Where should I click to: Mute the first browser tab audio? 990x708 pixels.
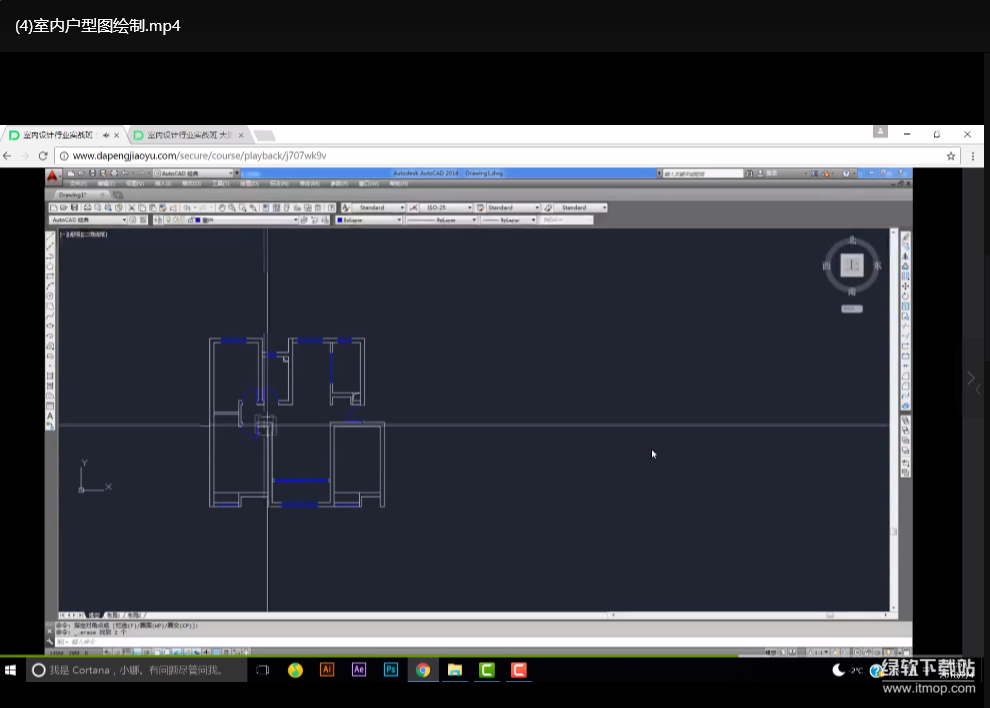(105, 135)
